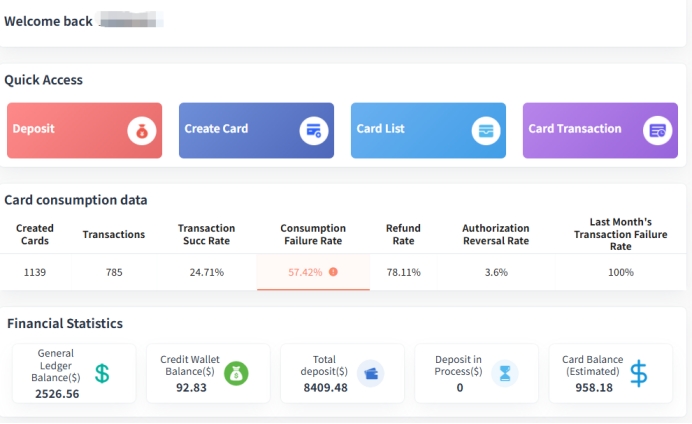692x424 pixels.
Task: Click the card icon on Create Card
Action: coord(314,131)
